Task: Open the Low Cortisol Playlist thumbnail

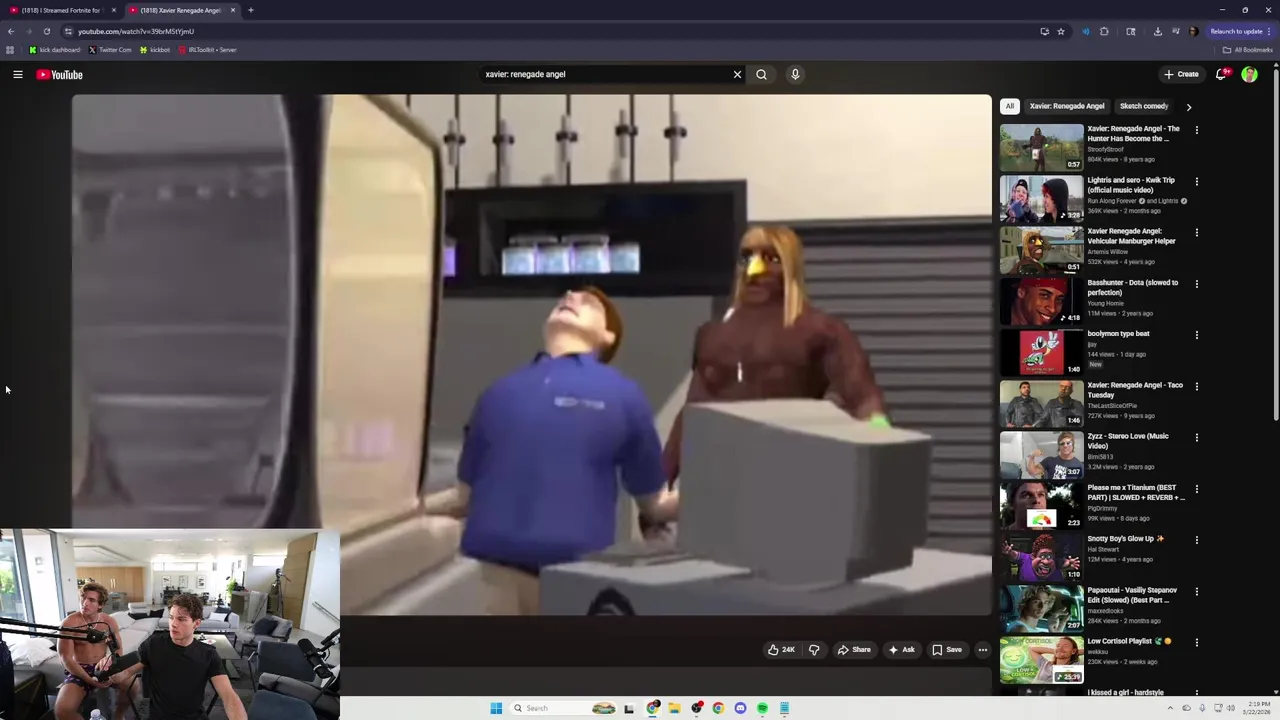Action: [1041, 660]
